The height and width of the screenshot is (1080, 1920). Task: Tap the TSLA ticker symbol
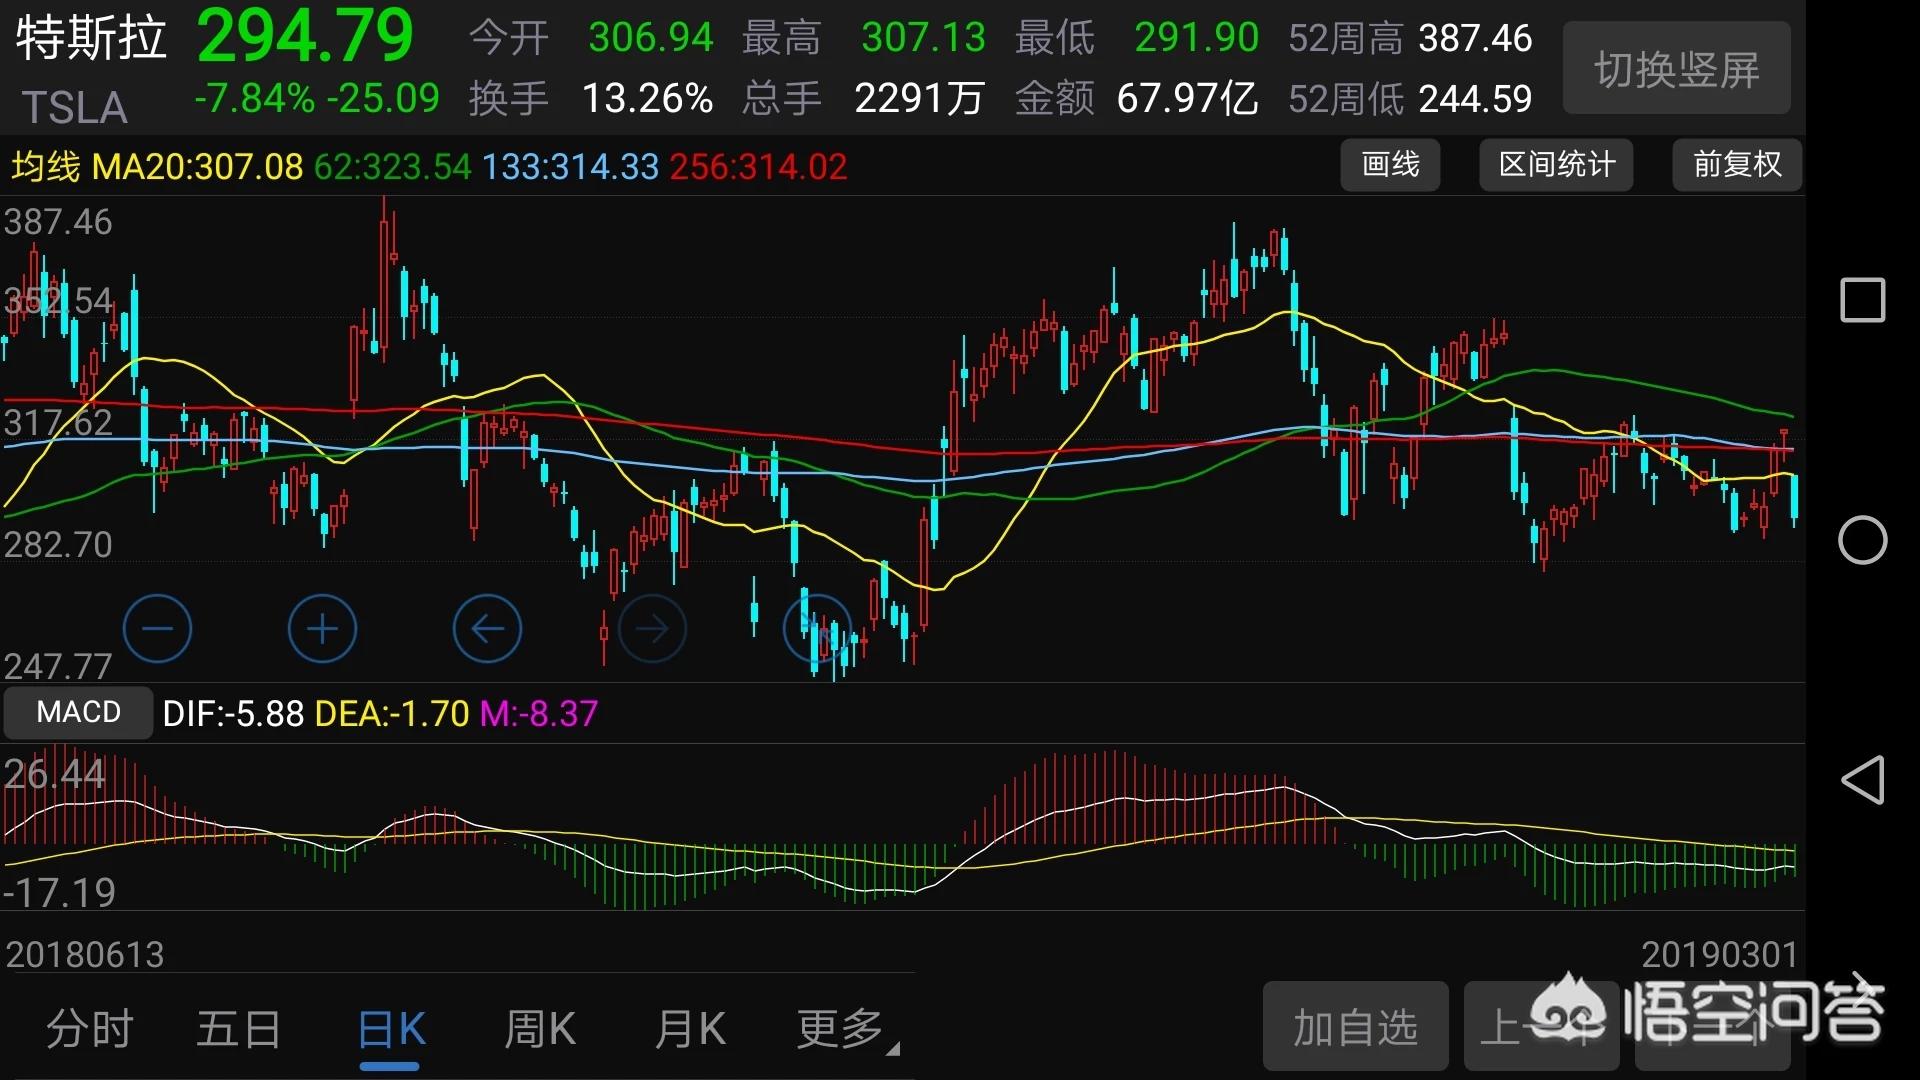(x=75, y=107)
